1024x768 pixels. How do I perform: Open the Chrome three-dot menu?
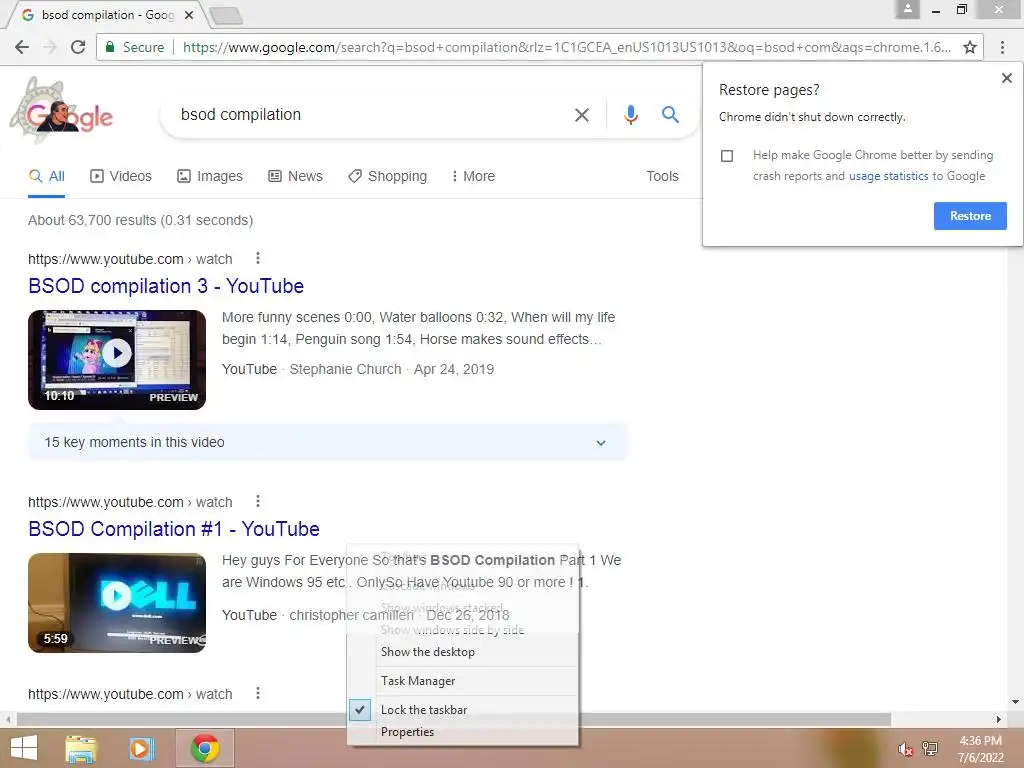[x=1002, y=47]
